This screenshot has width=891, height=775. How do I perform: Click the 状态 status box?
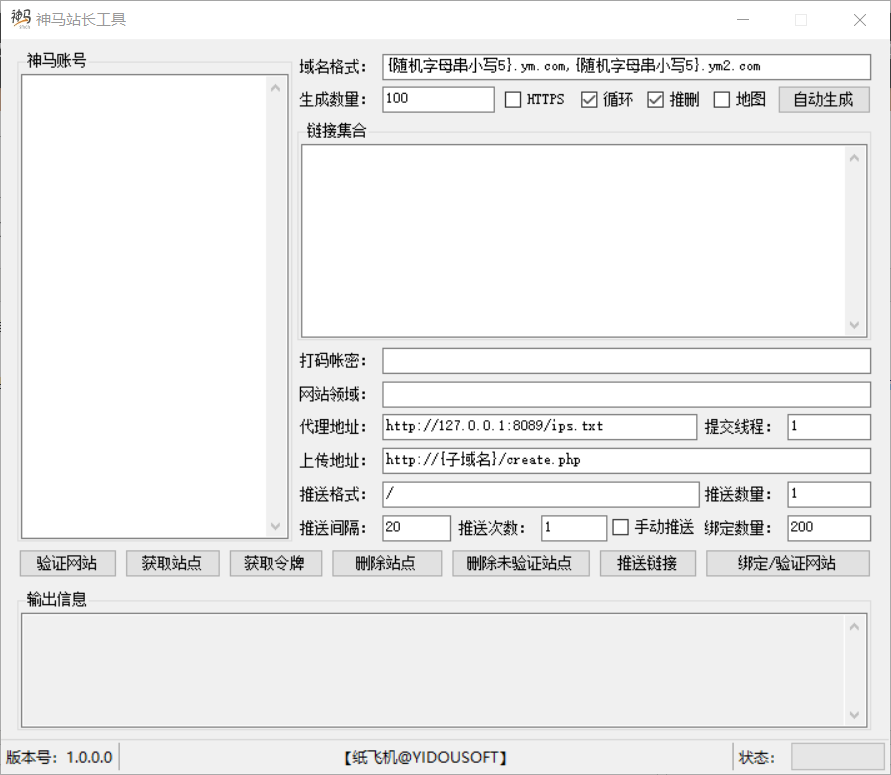[837, 757]
